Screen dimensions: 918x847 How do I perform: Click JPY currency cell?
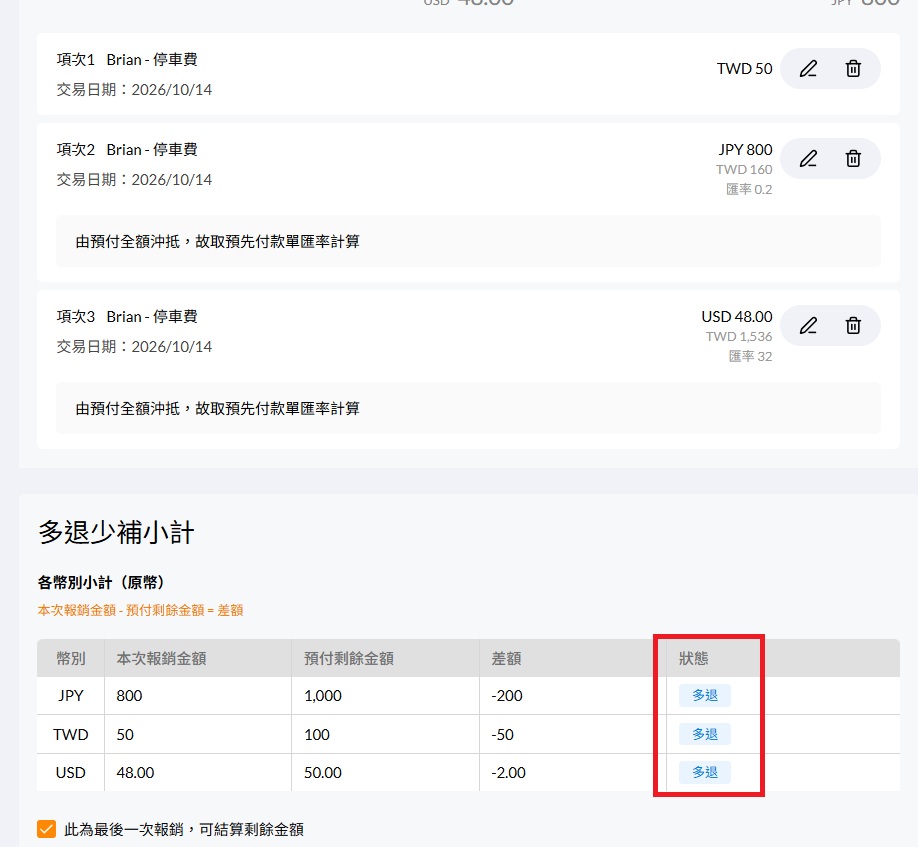click(x=71, y=695)
